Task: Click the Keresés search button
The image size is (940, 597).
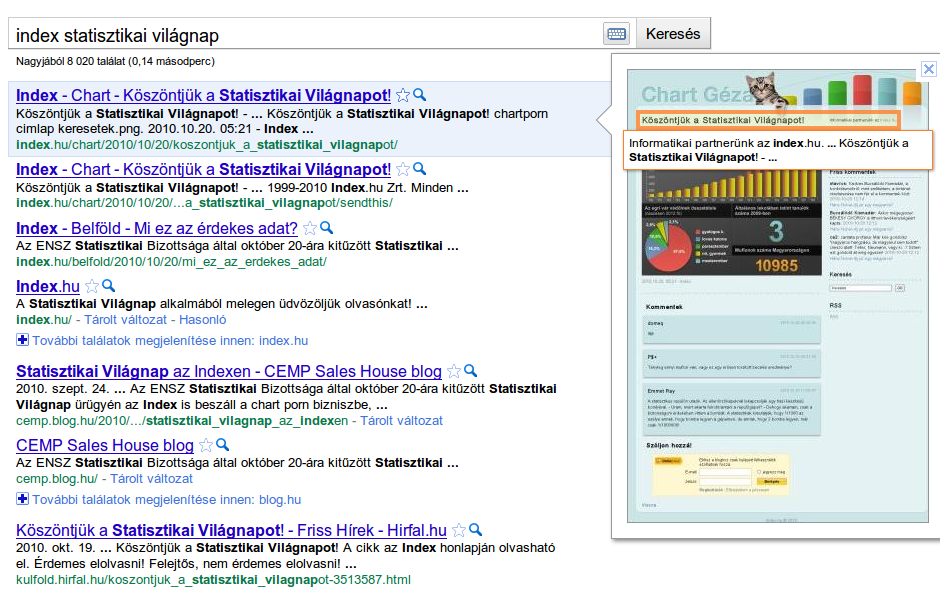Action: (673, 34)
